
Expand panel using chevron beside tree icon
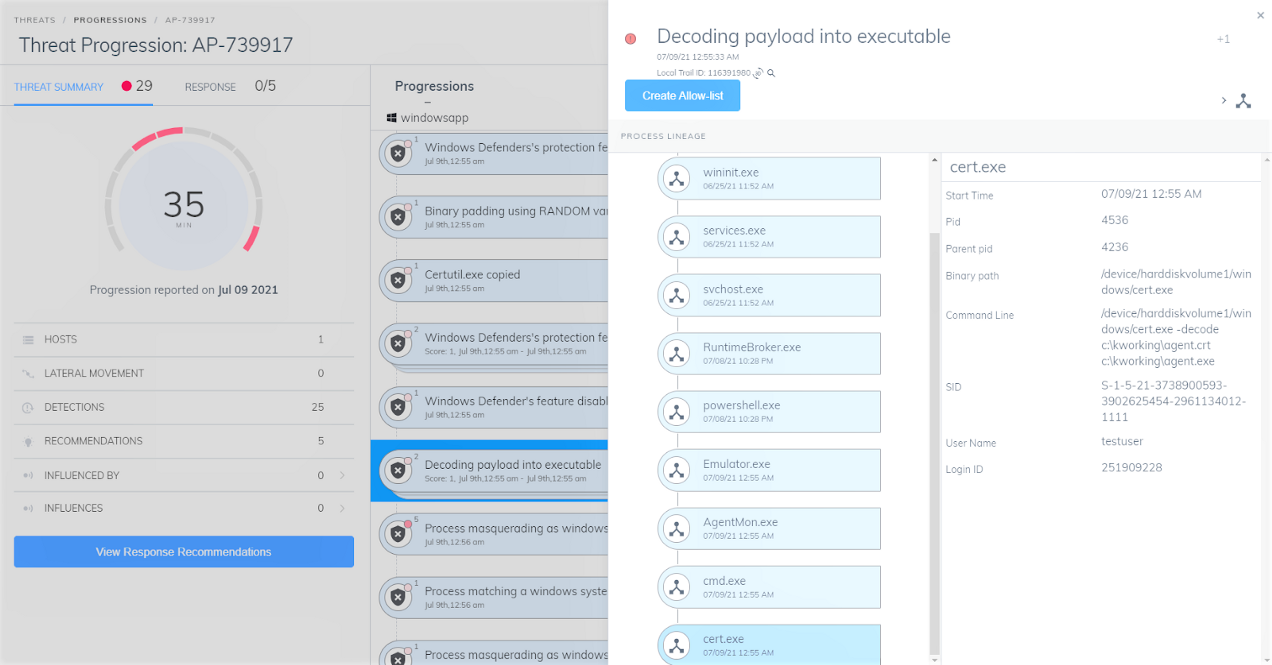tap(1224, 101)
